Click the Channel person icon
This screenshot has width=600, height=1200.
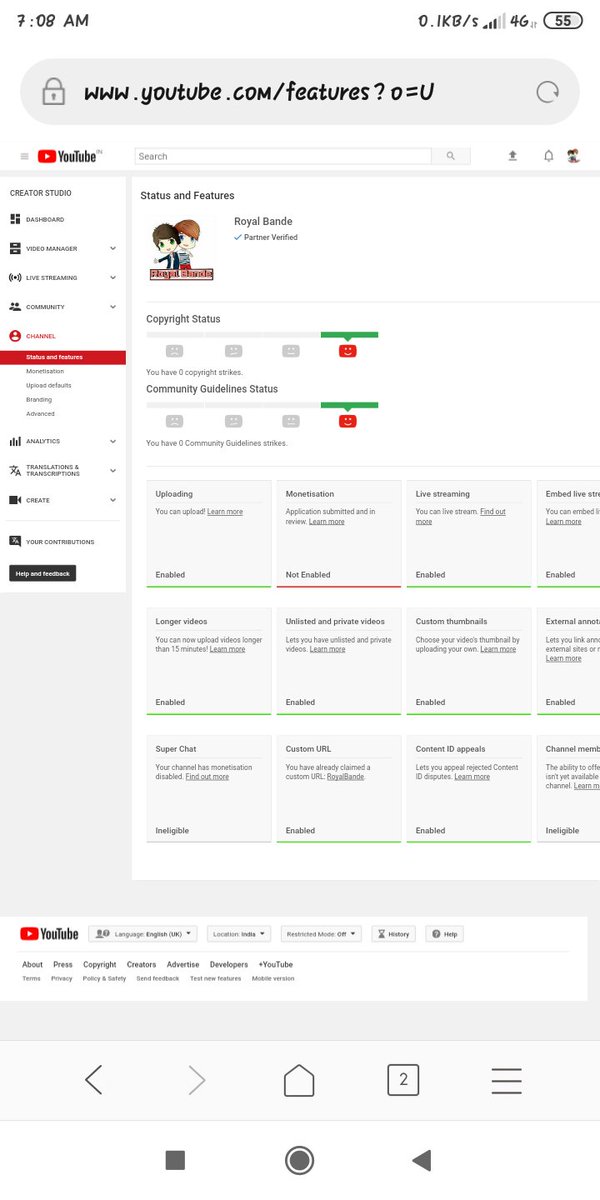point(15,336)
